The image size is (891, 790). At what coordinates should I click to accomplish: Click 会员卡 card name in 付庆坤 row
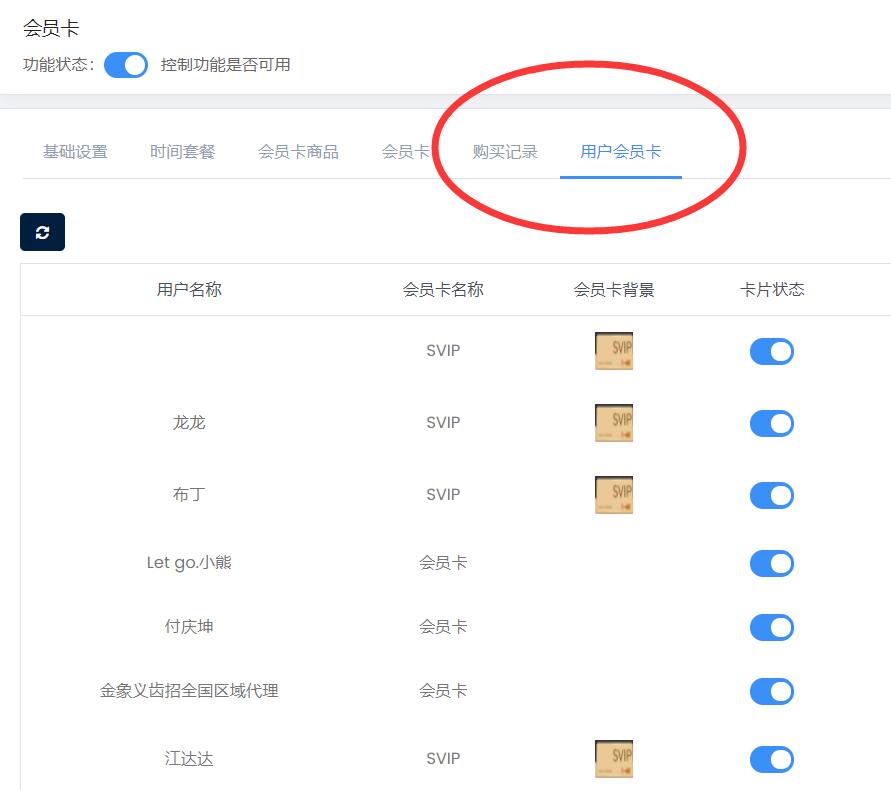click(x=443, y=627)
